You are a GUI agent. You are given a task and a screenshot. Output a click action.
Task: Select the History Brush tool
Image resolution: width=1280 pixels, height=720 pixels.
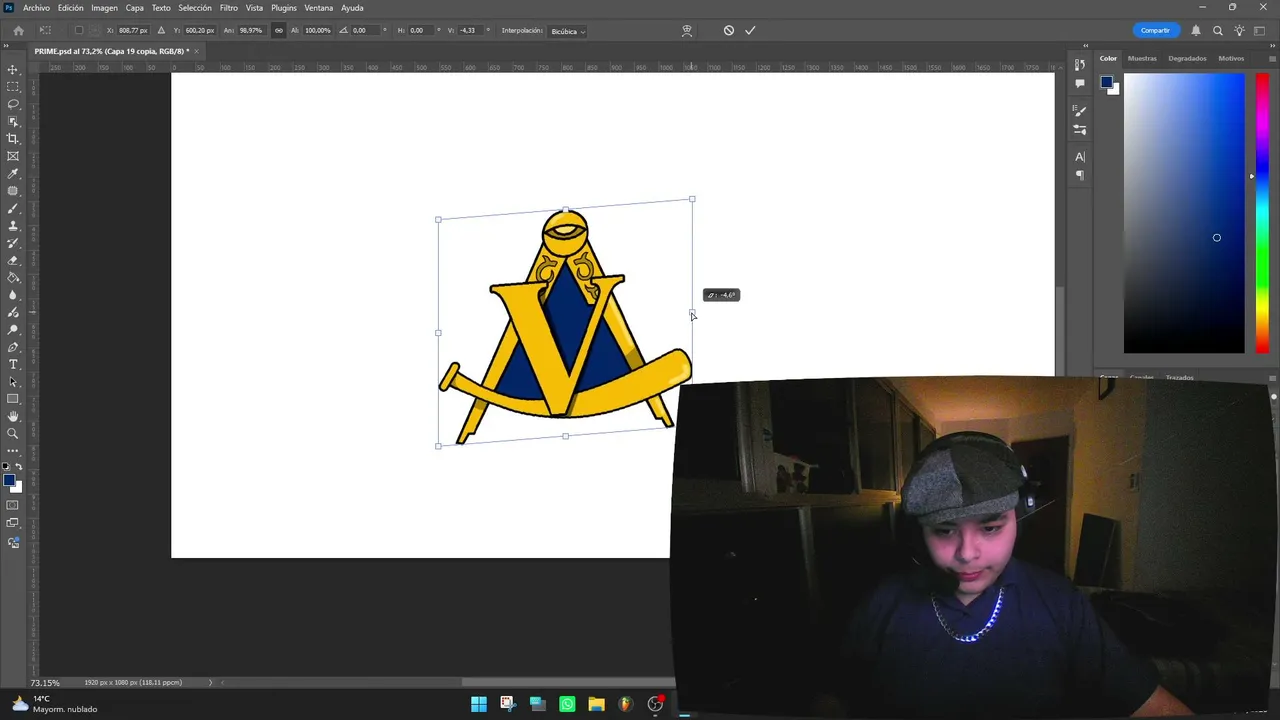coord(13,243)
